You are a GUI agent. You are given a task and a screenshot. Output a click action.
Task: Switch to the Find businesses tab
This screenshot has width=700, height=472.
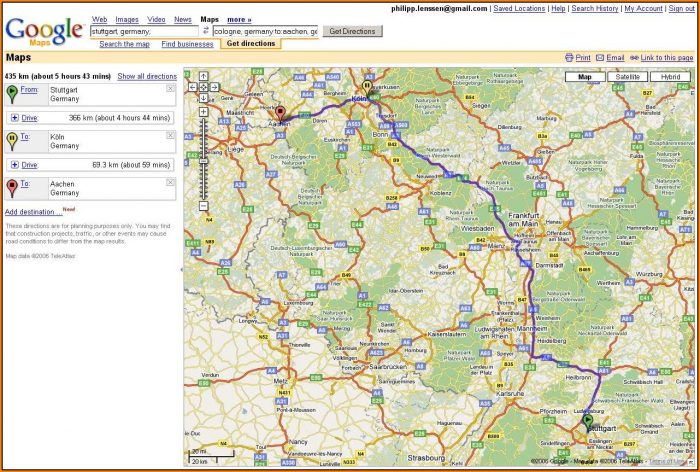tap(187, 44)
